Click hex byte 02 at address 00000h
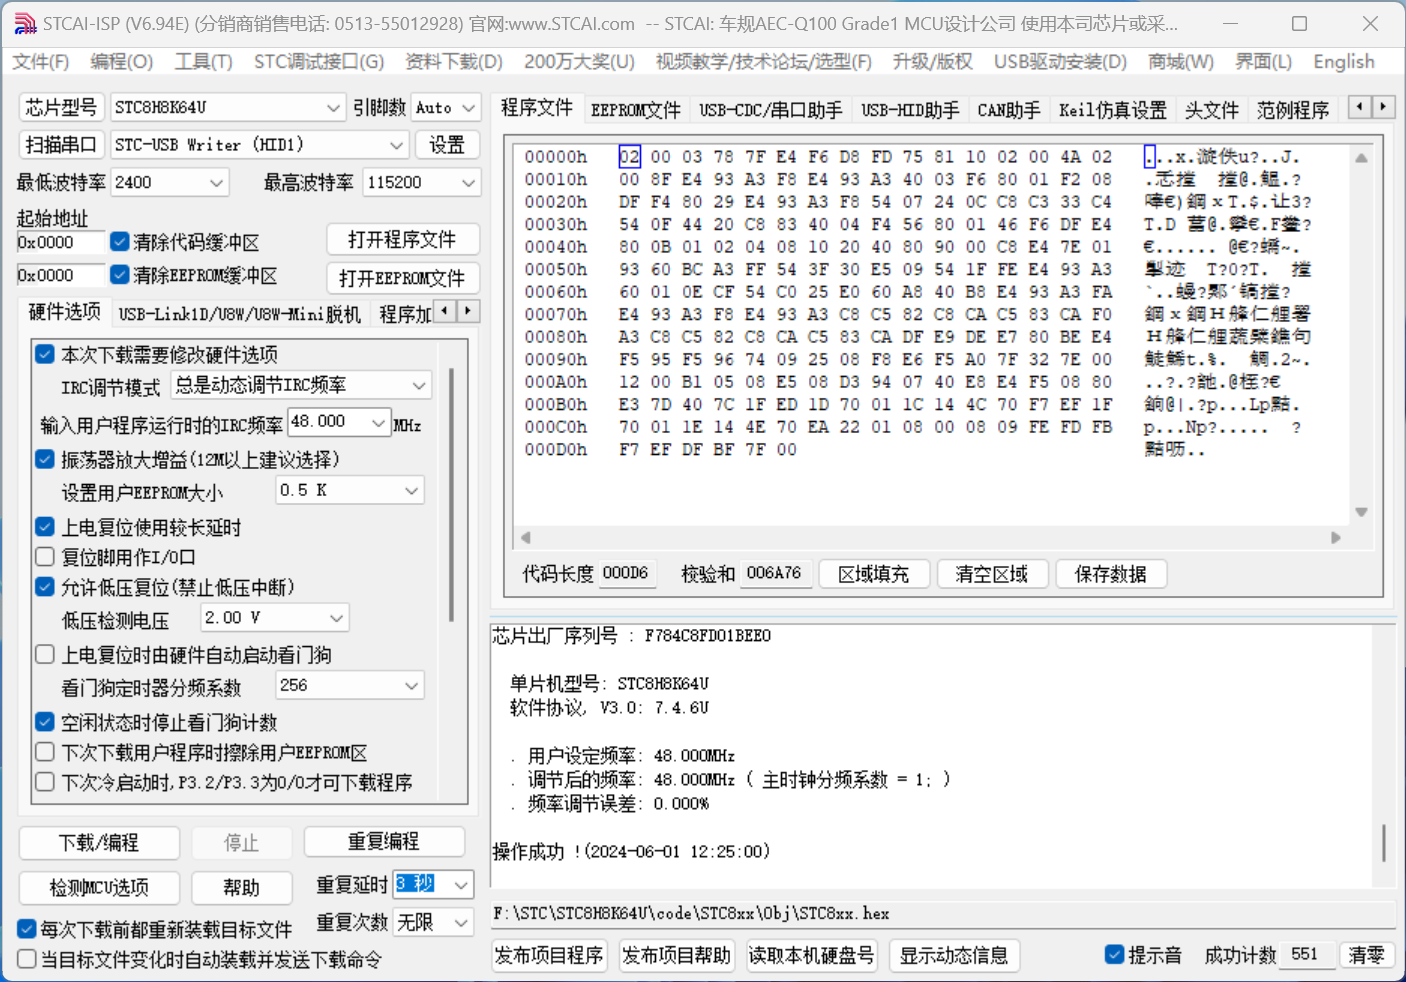 (629, 157)
